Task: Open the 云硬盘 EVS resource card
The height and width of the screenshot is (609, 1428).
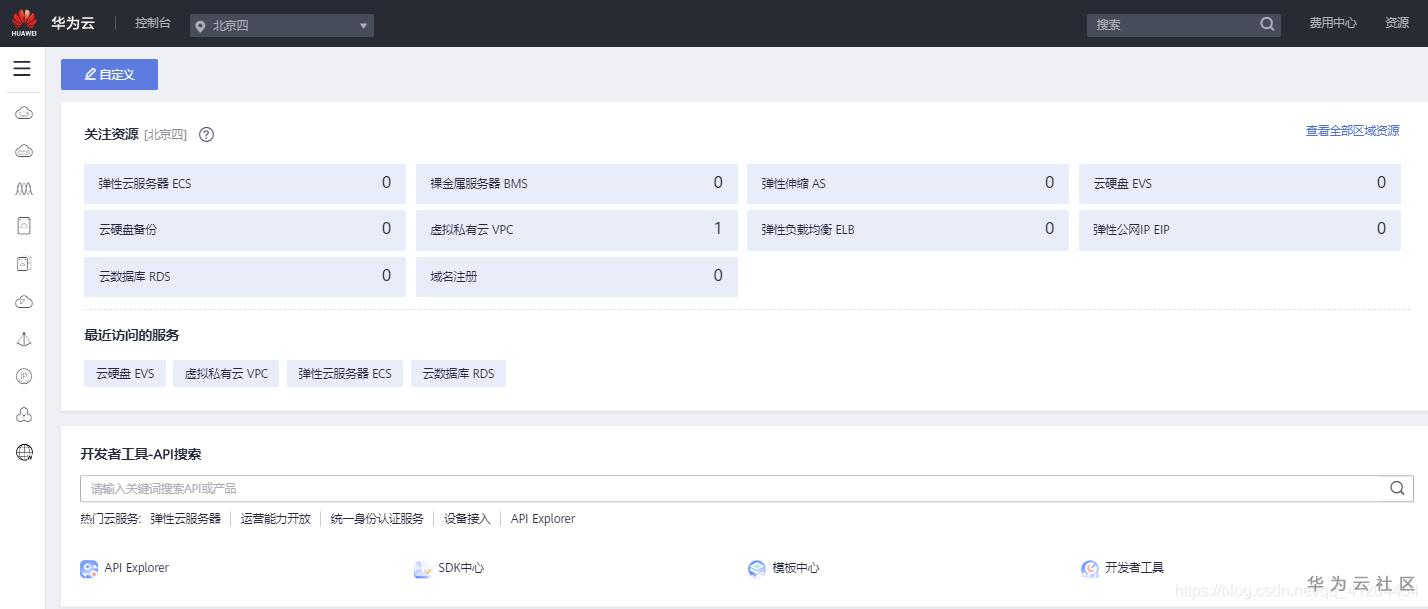Action: tap(1240, 184)
